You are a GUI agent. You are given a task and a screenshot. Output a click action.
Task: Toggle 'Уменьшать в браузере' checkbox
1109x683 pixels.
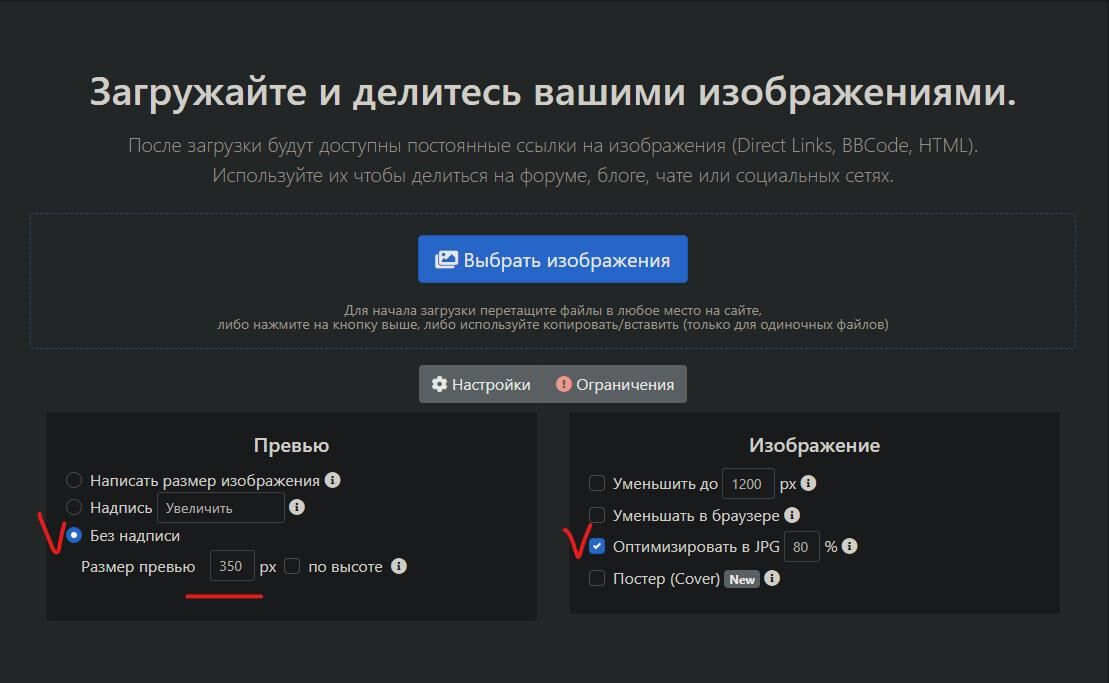coord(597,515)
